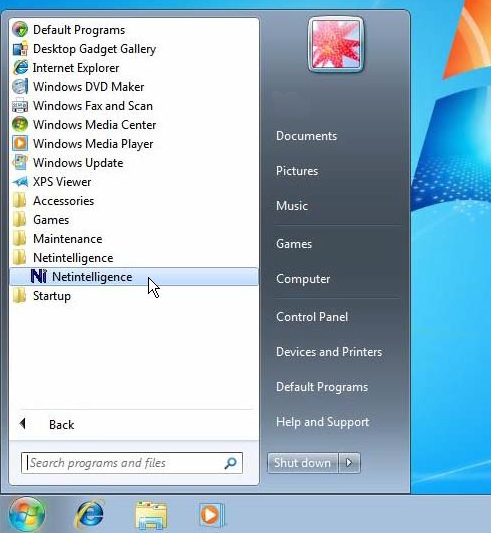
Task: Launch the Desktop Gadget Gallery icon
Action: pyautogui.click(x=20, y=49)
